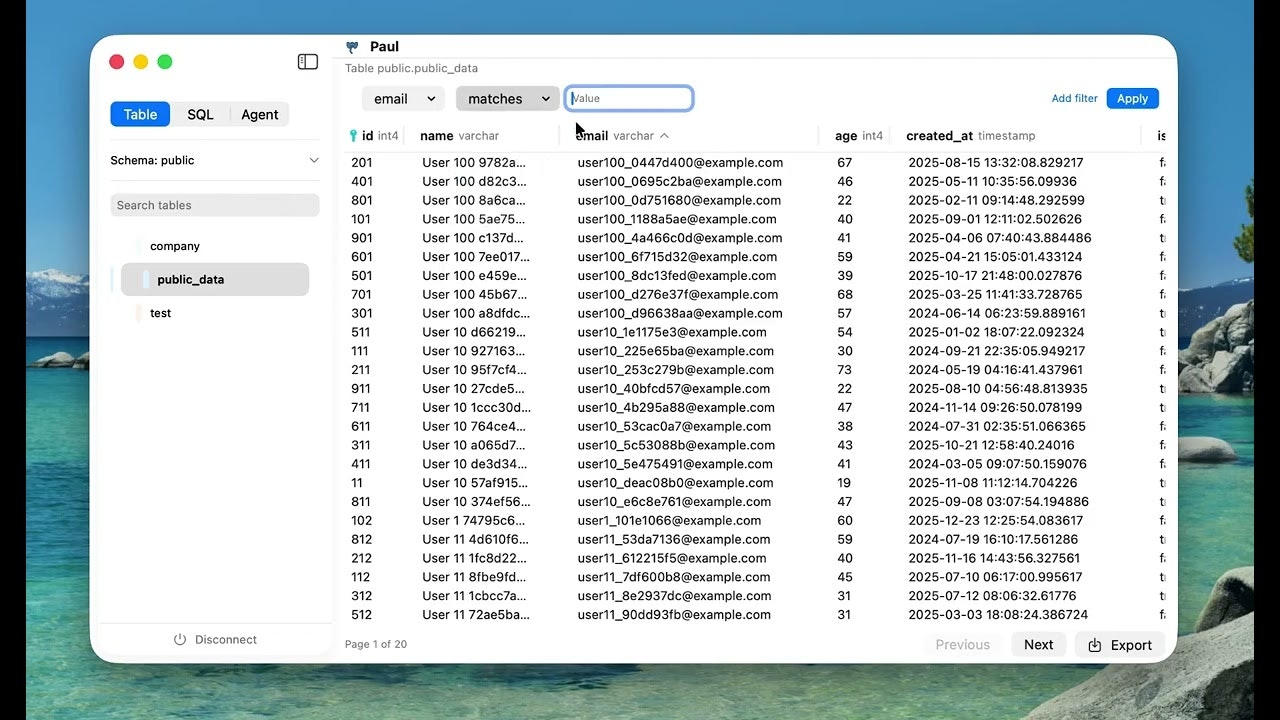Click id cell 401
The image size is (1280, 720).
point(361,182)
